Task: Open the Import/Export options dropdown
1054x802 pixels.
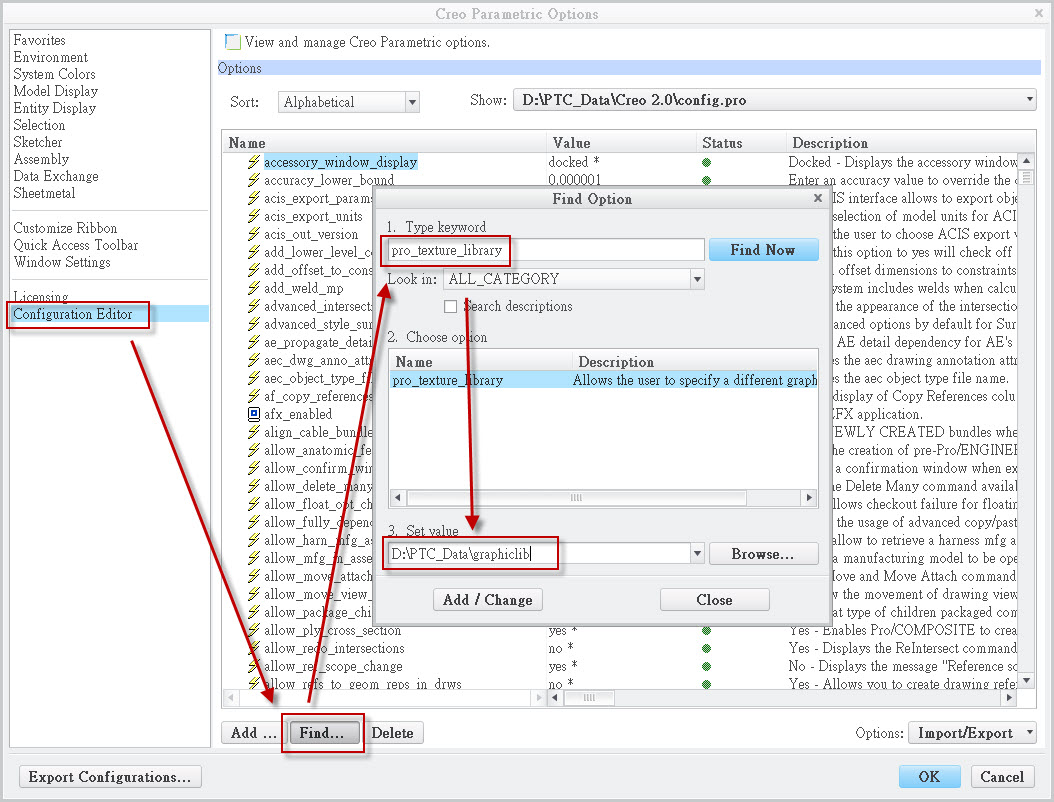Action: coord(1030,733)
